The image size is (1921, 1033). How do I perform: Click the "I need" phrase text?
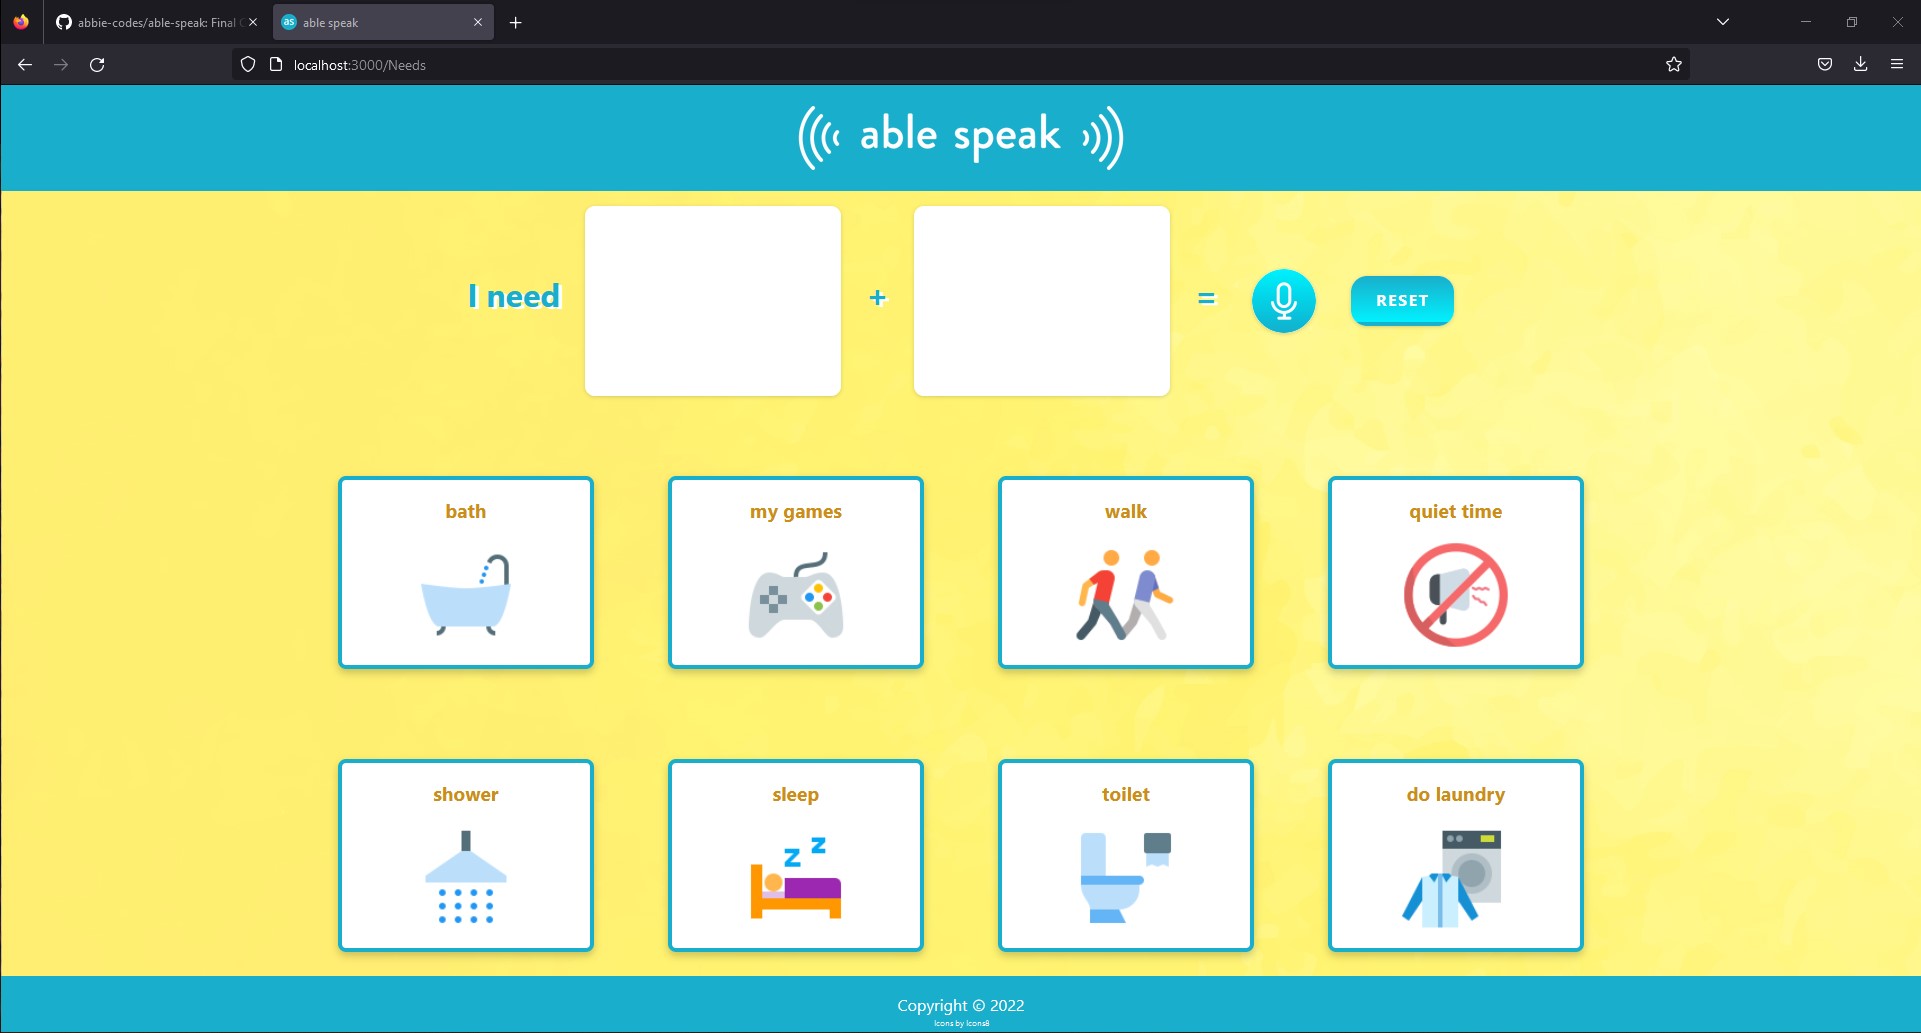point(515,297)
